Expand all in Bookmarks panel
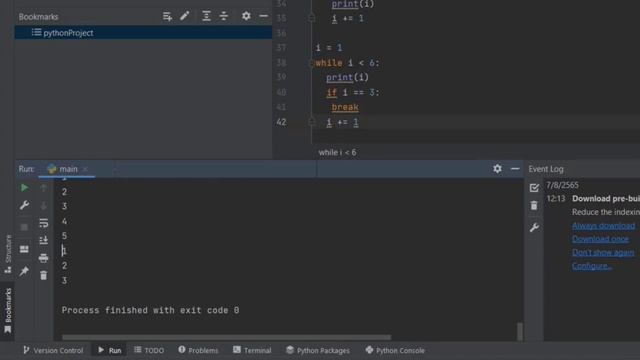The image size is (640, 360). [207, 16]
